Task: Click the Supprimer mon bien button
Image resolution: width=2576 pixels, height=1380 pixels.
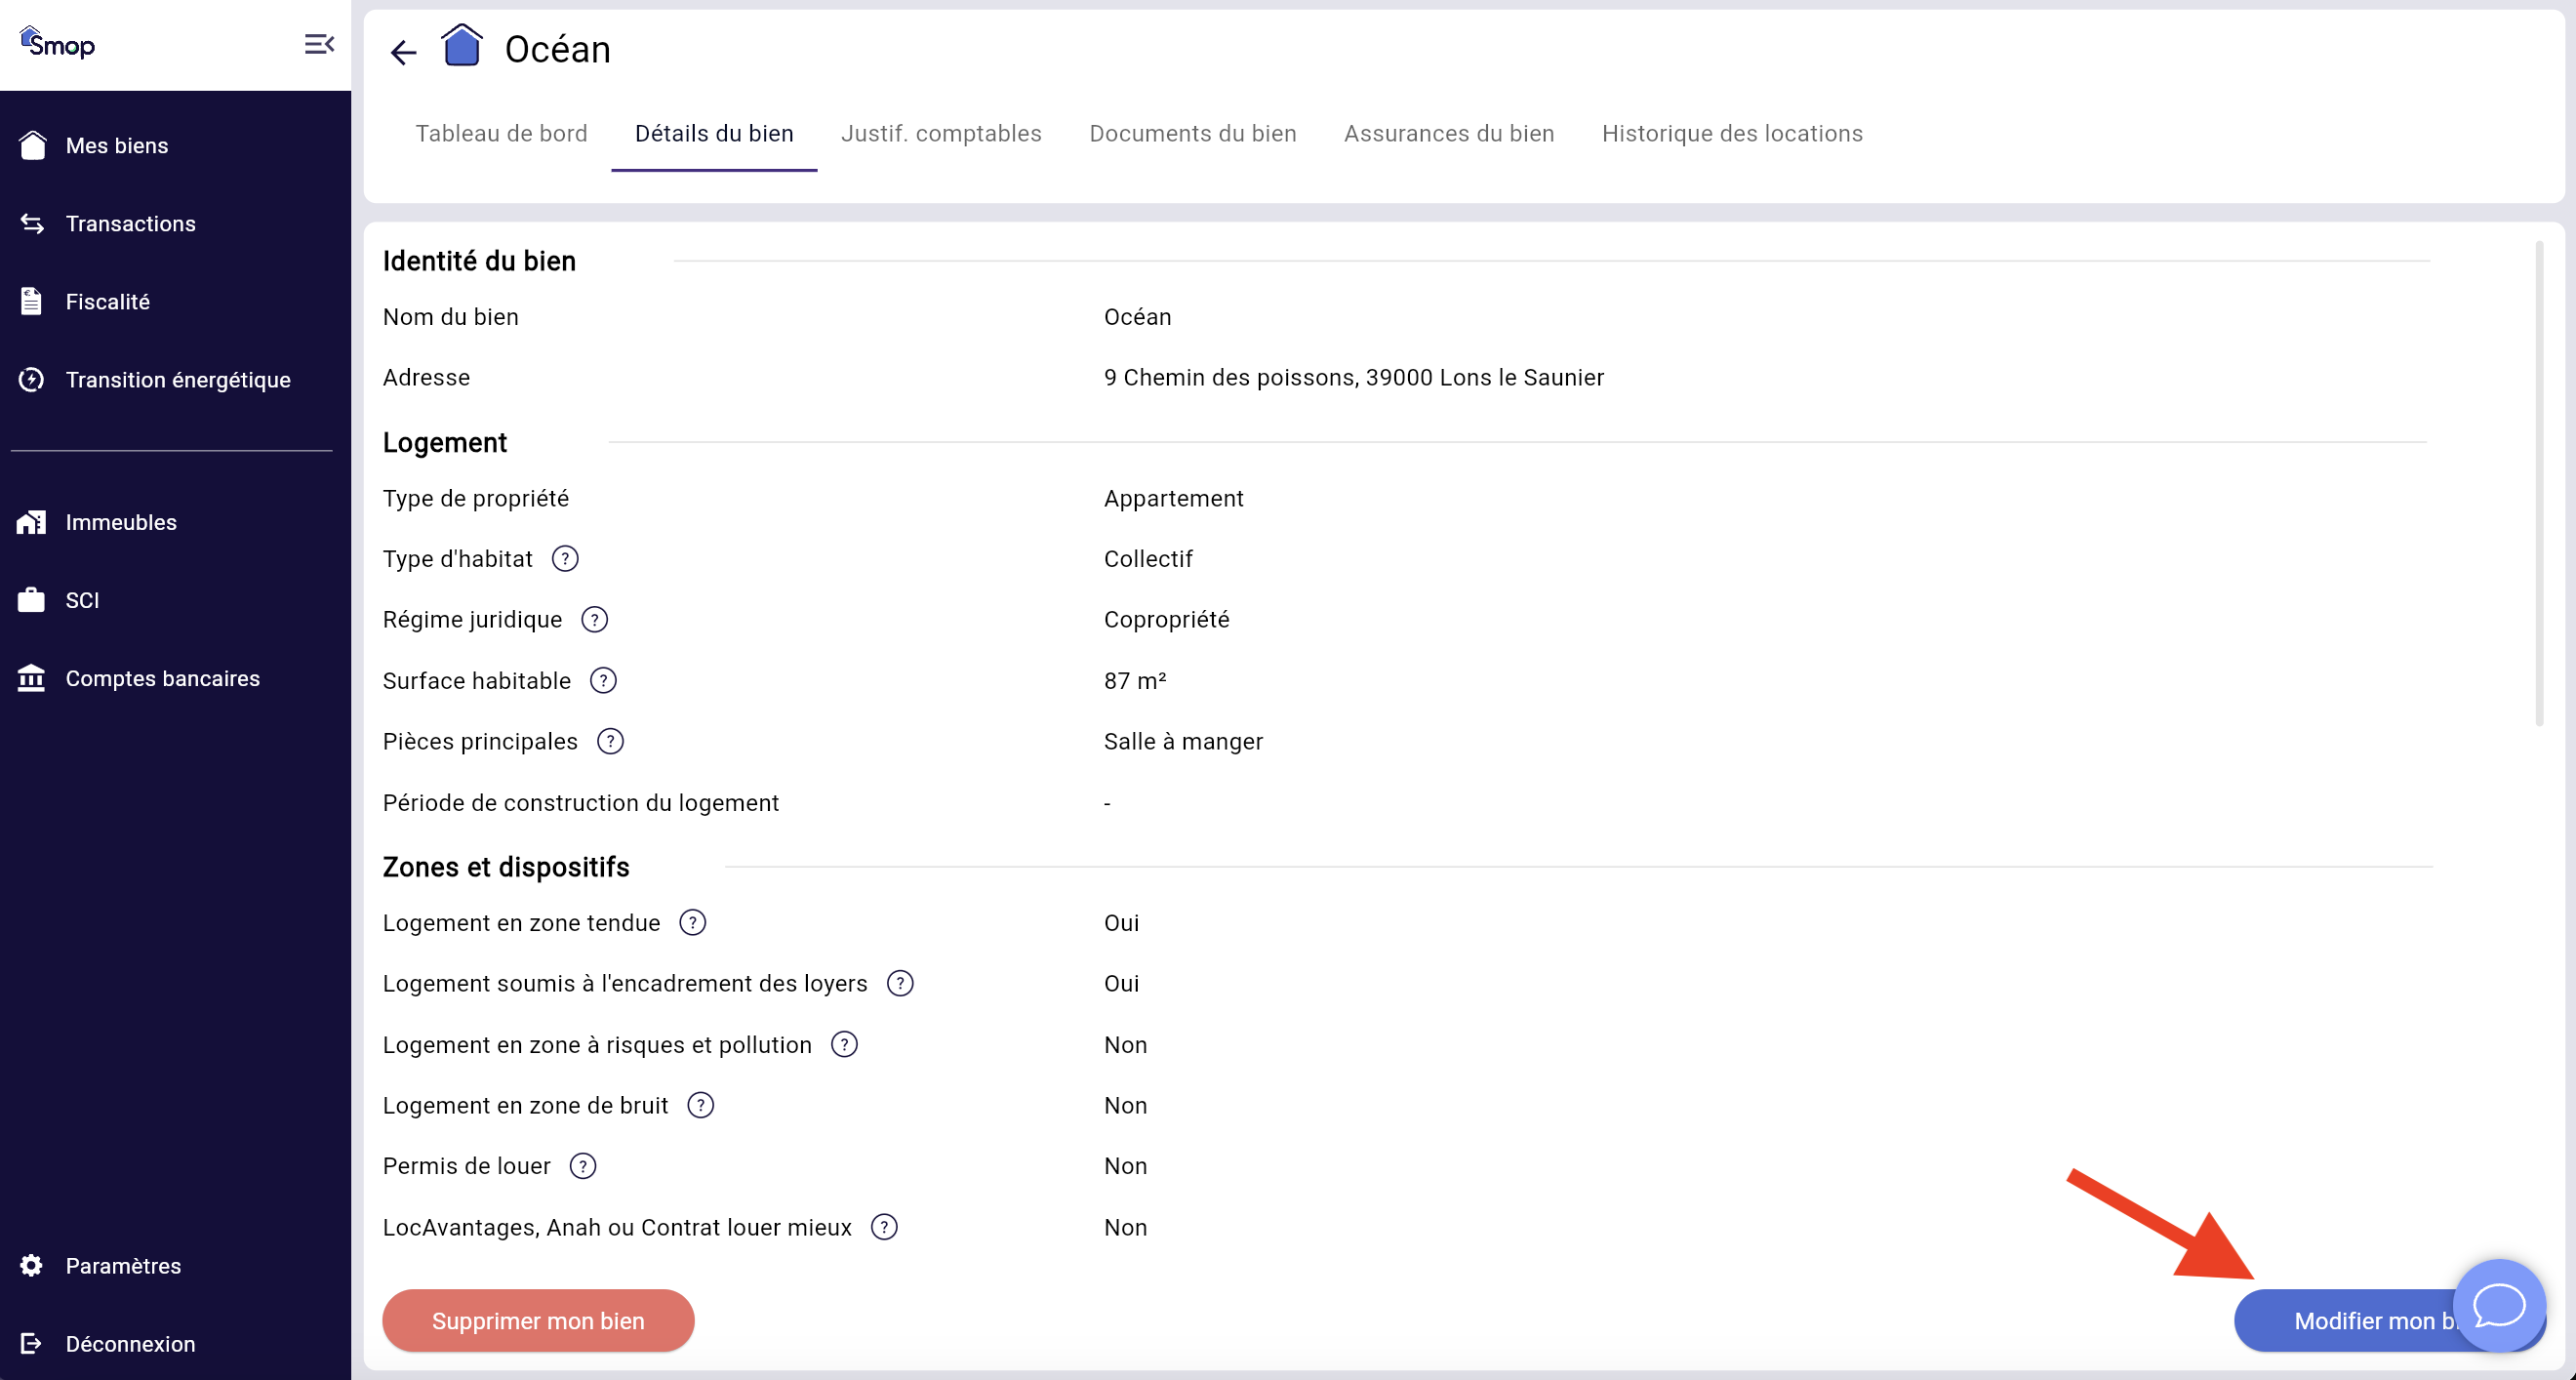Action: [x=538, y=1320]
